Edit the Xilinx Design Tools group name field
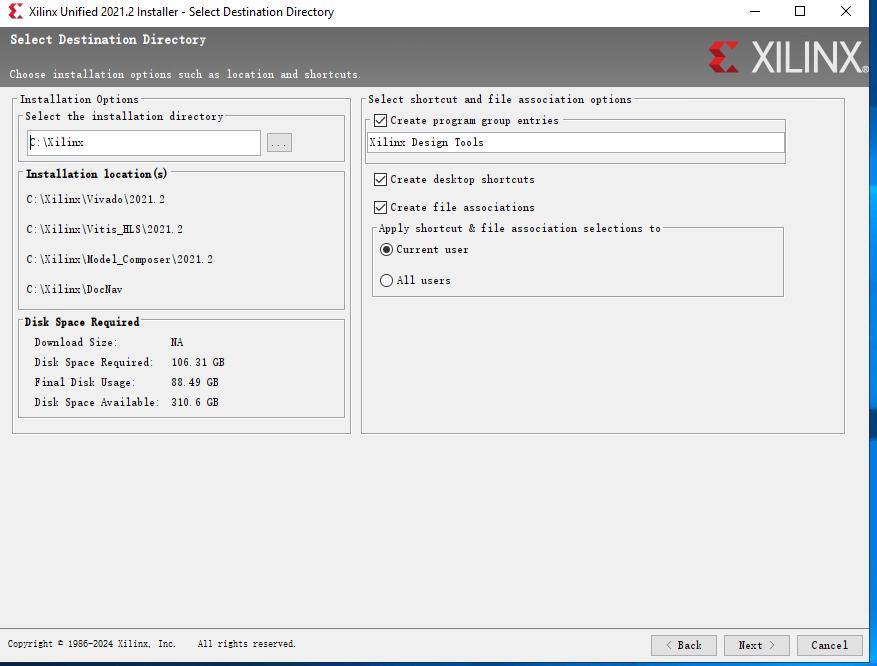Screen dimensions: 877x666 point(576,142)
